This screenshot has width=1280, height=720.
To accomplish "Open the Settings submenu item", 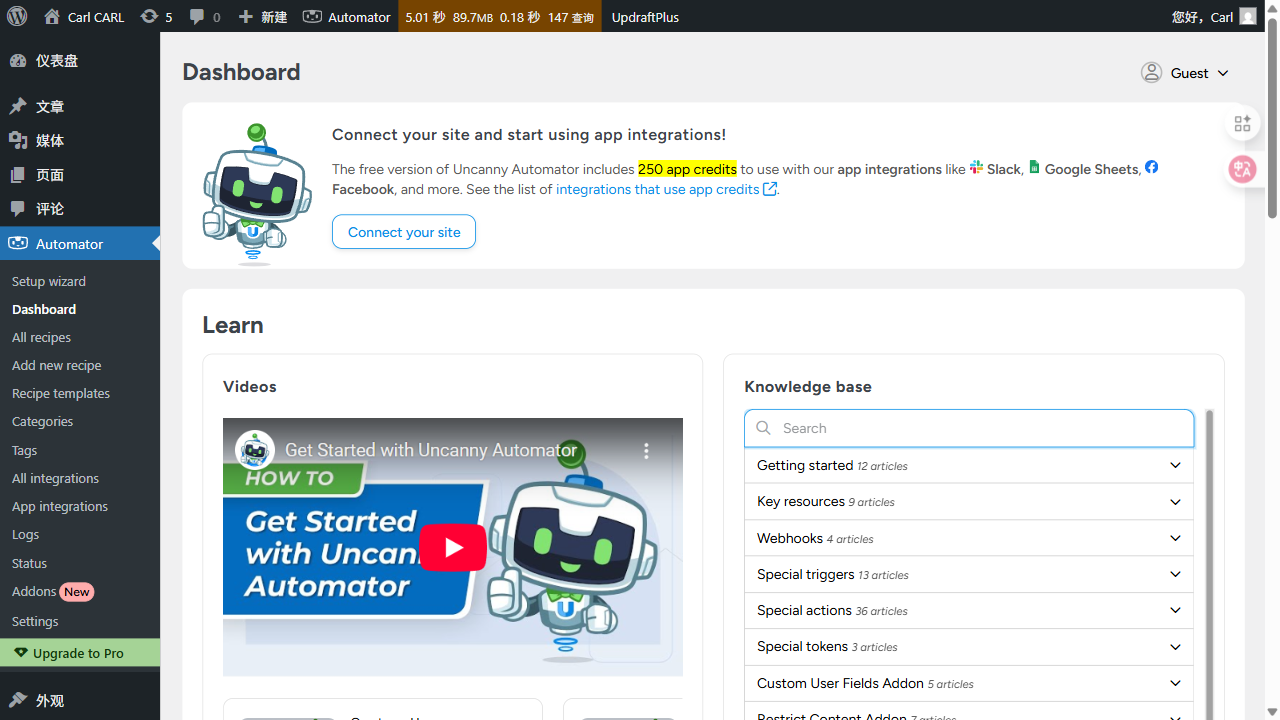I will pos(35,621).
